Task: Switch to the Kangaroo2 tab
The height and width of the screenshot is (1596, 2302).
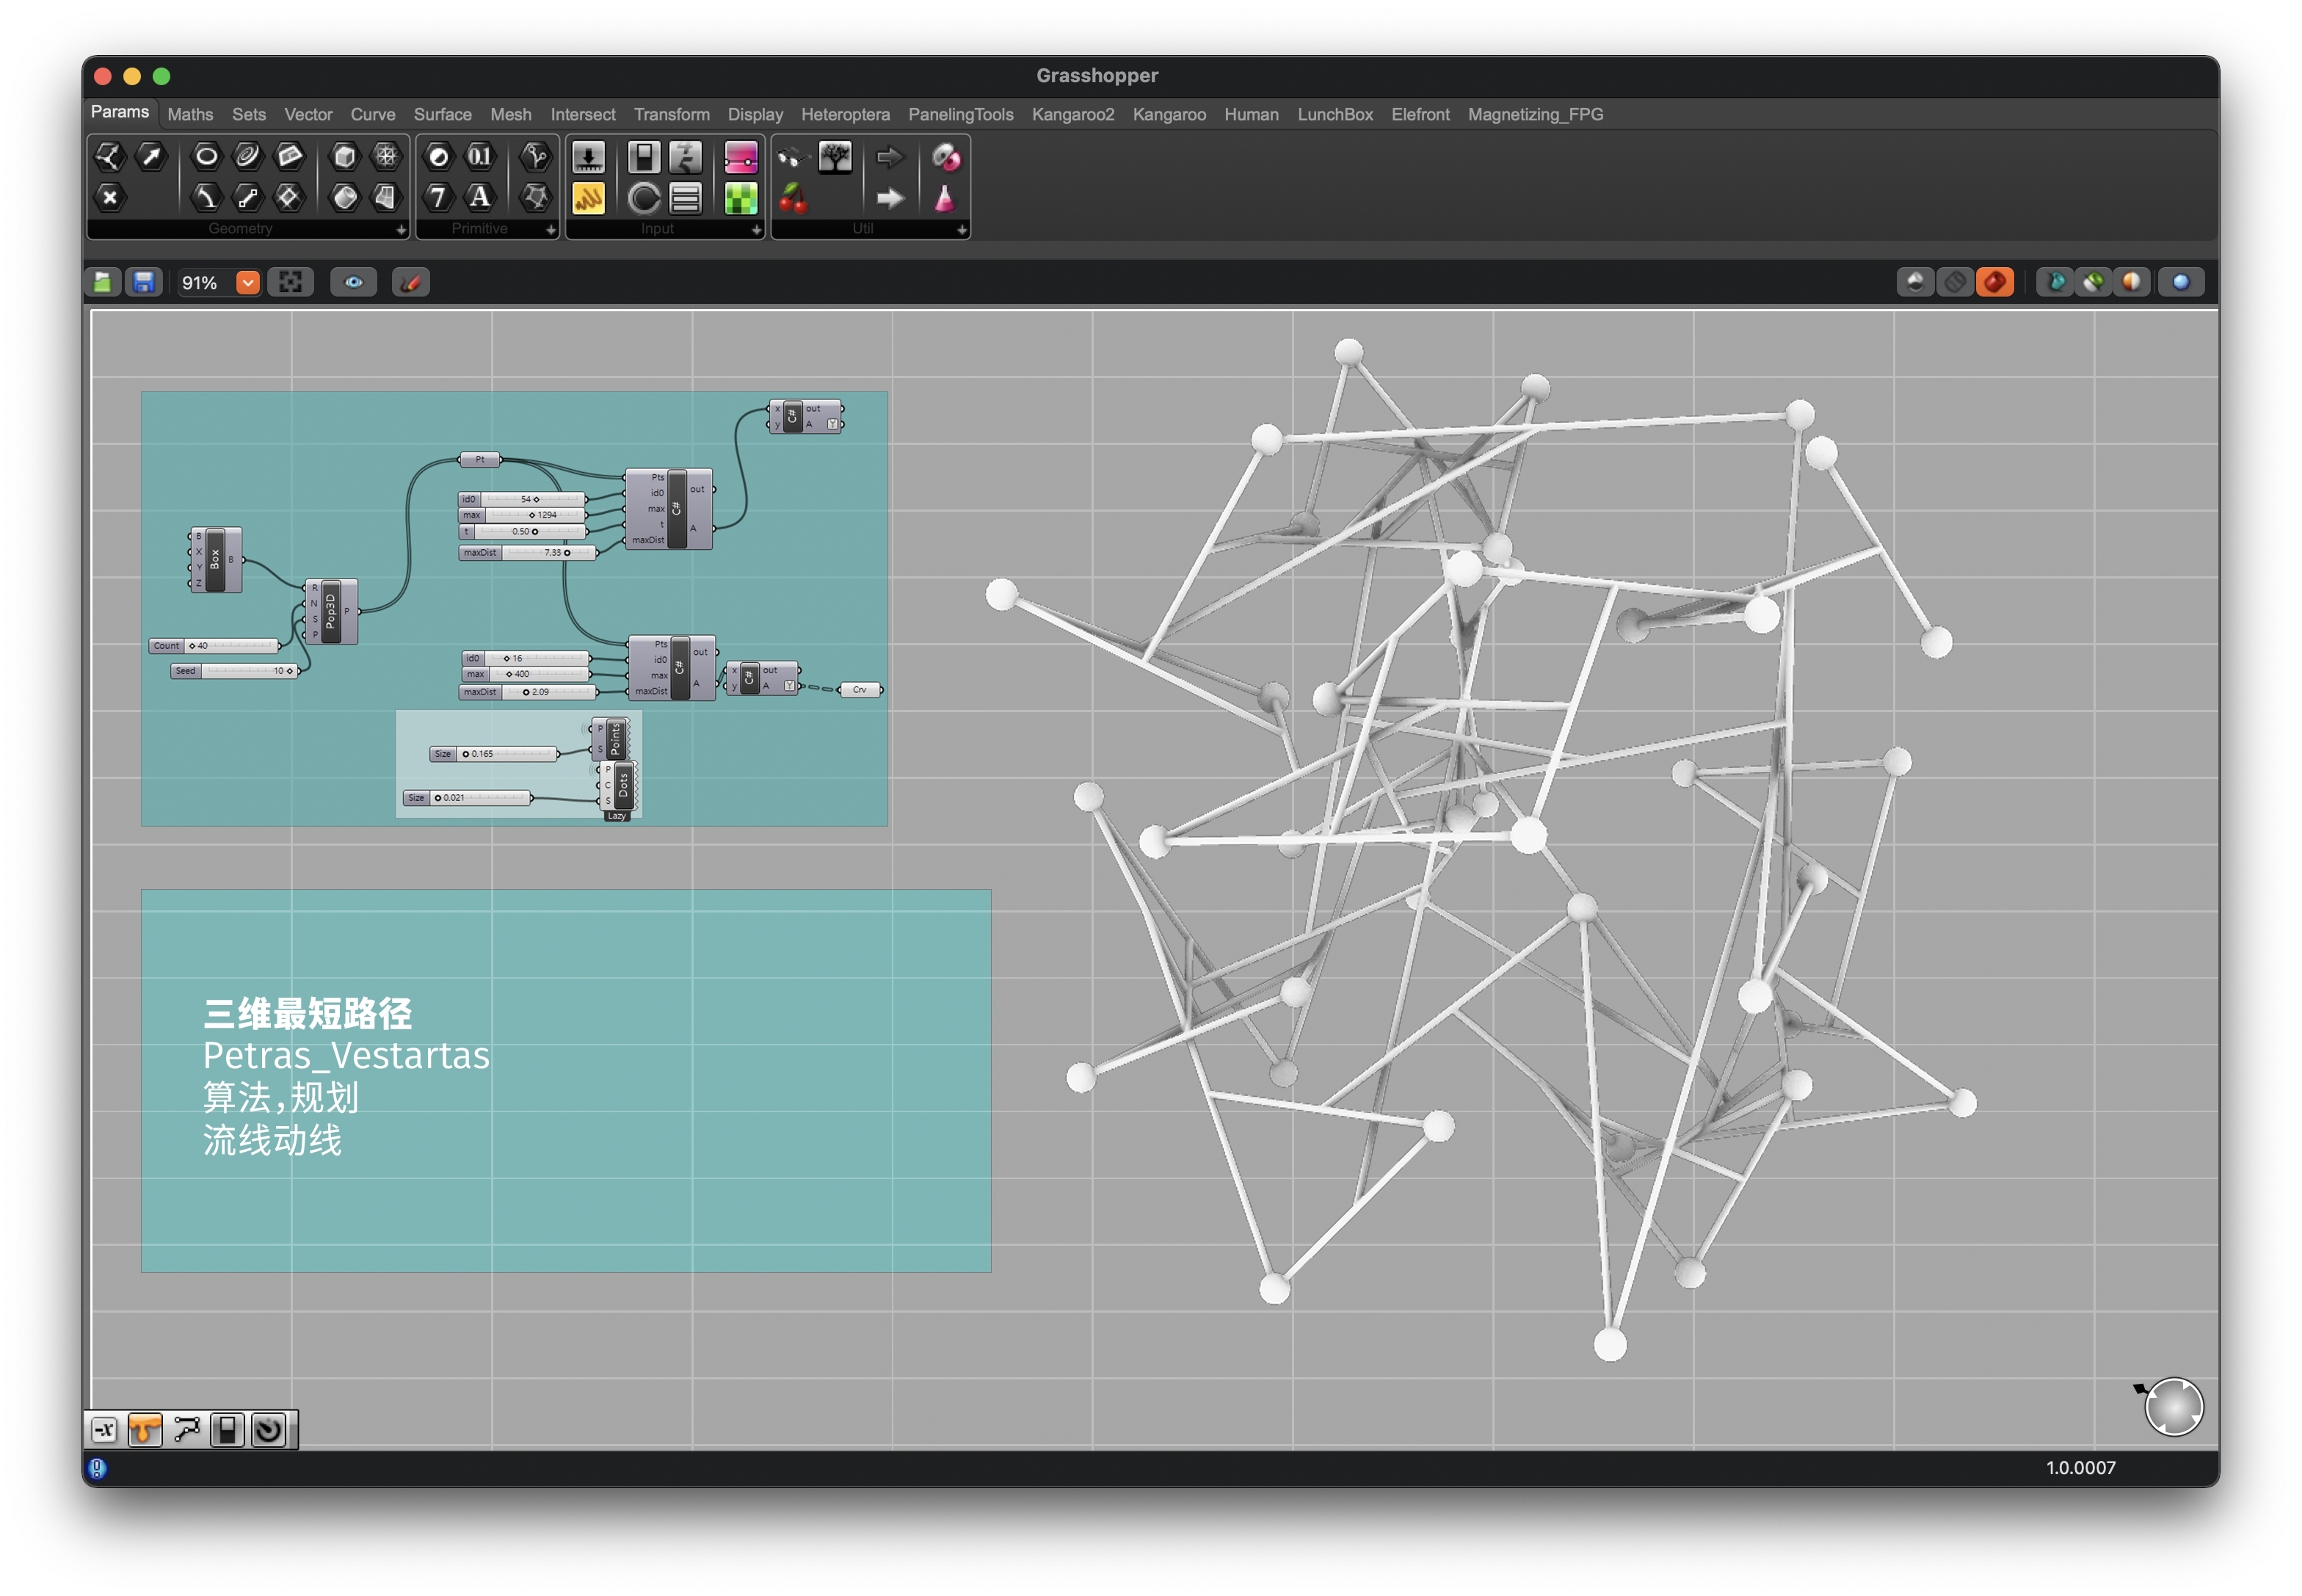Action: pyautogui.click(x=1072, y=114)
